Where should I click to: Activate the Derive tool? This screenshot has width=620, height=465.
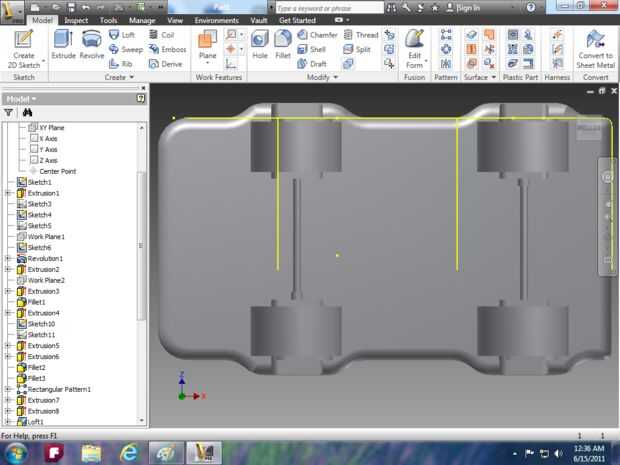pos(165,64)
